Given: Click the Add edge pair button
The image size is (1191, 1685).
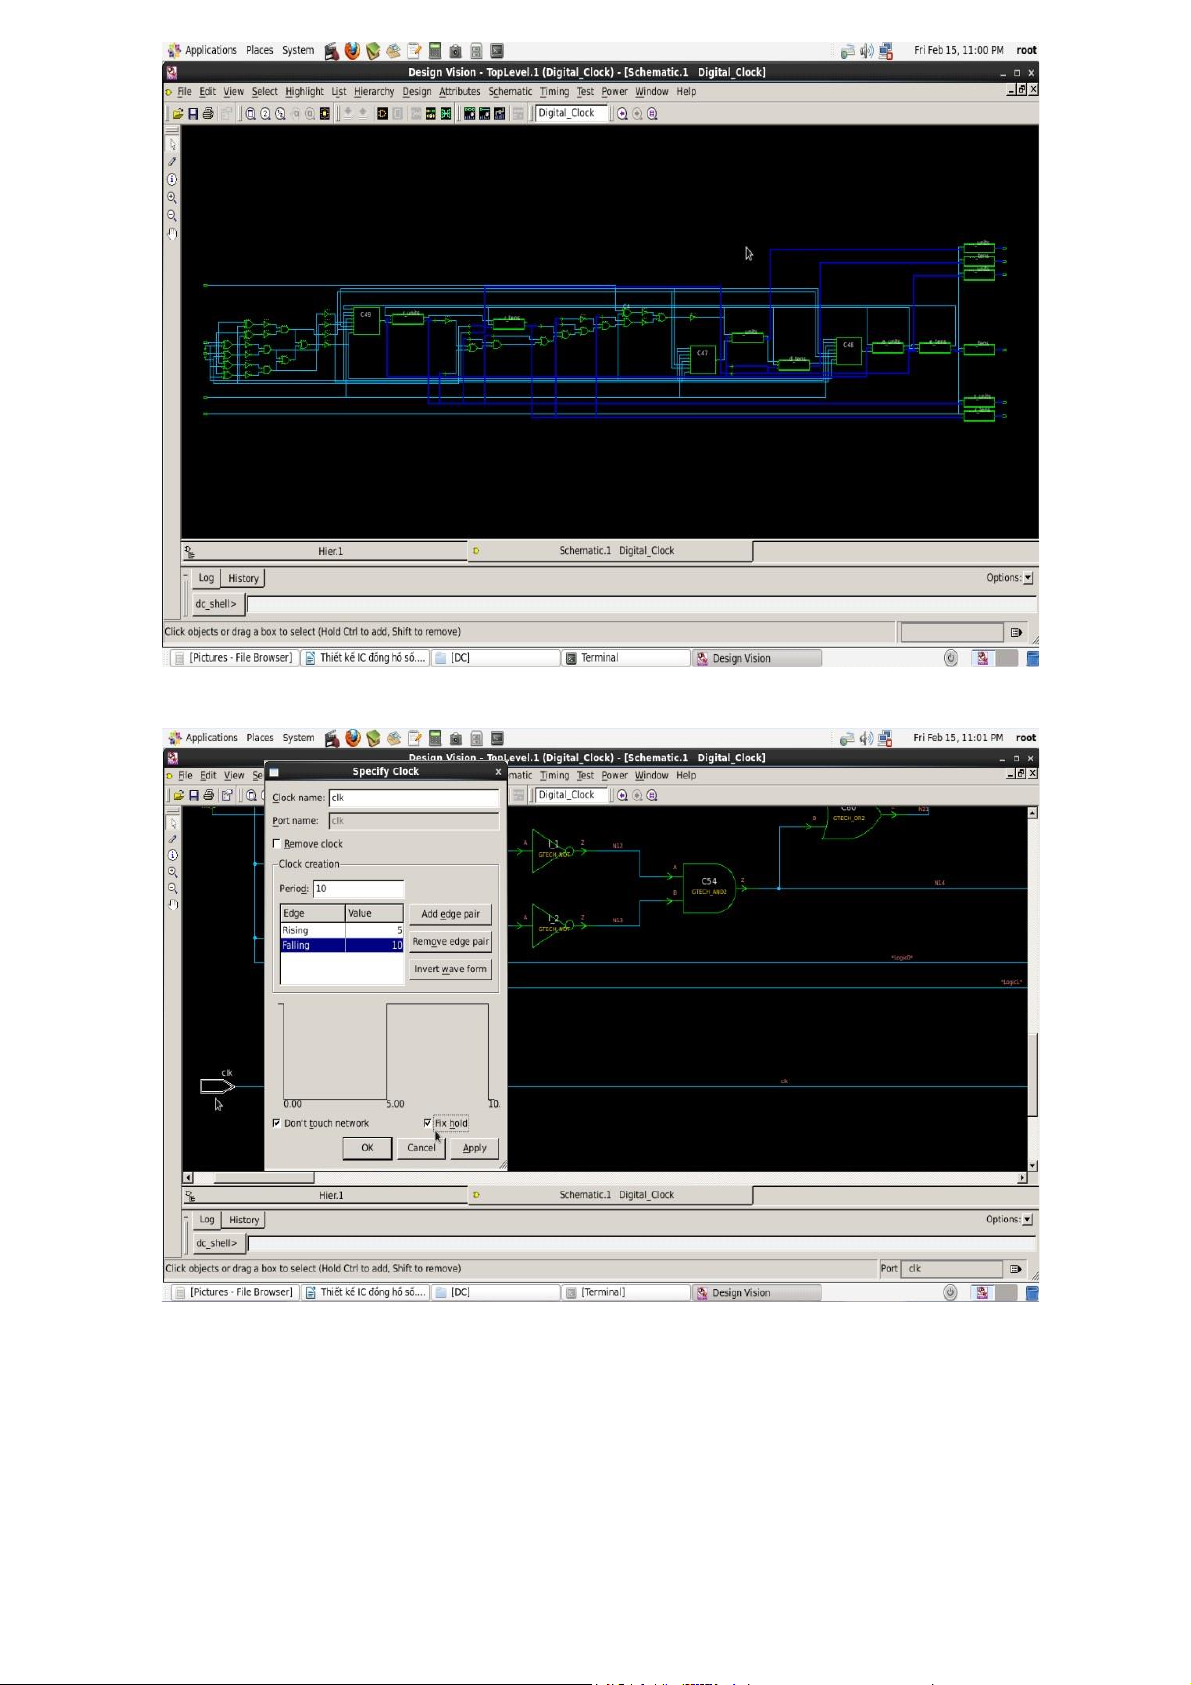Looking at the screenshot, I should point(450,914).
